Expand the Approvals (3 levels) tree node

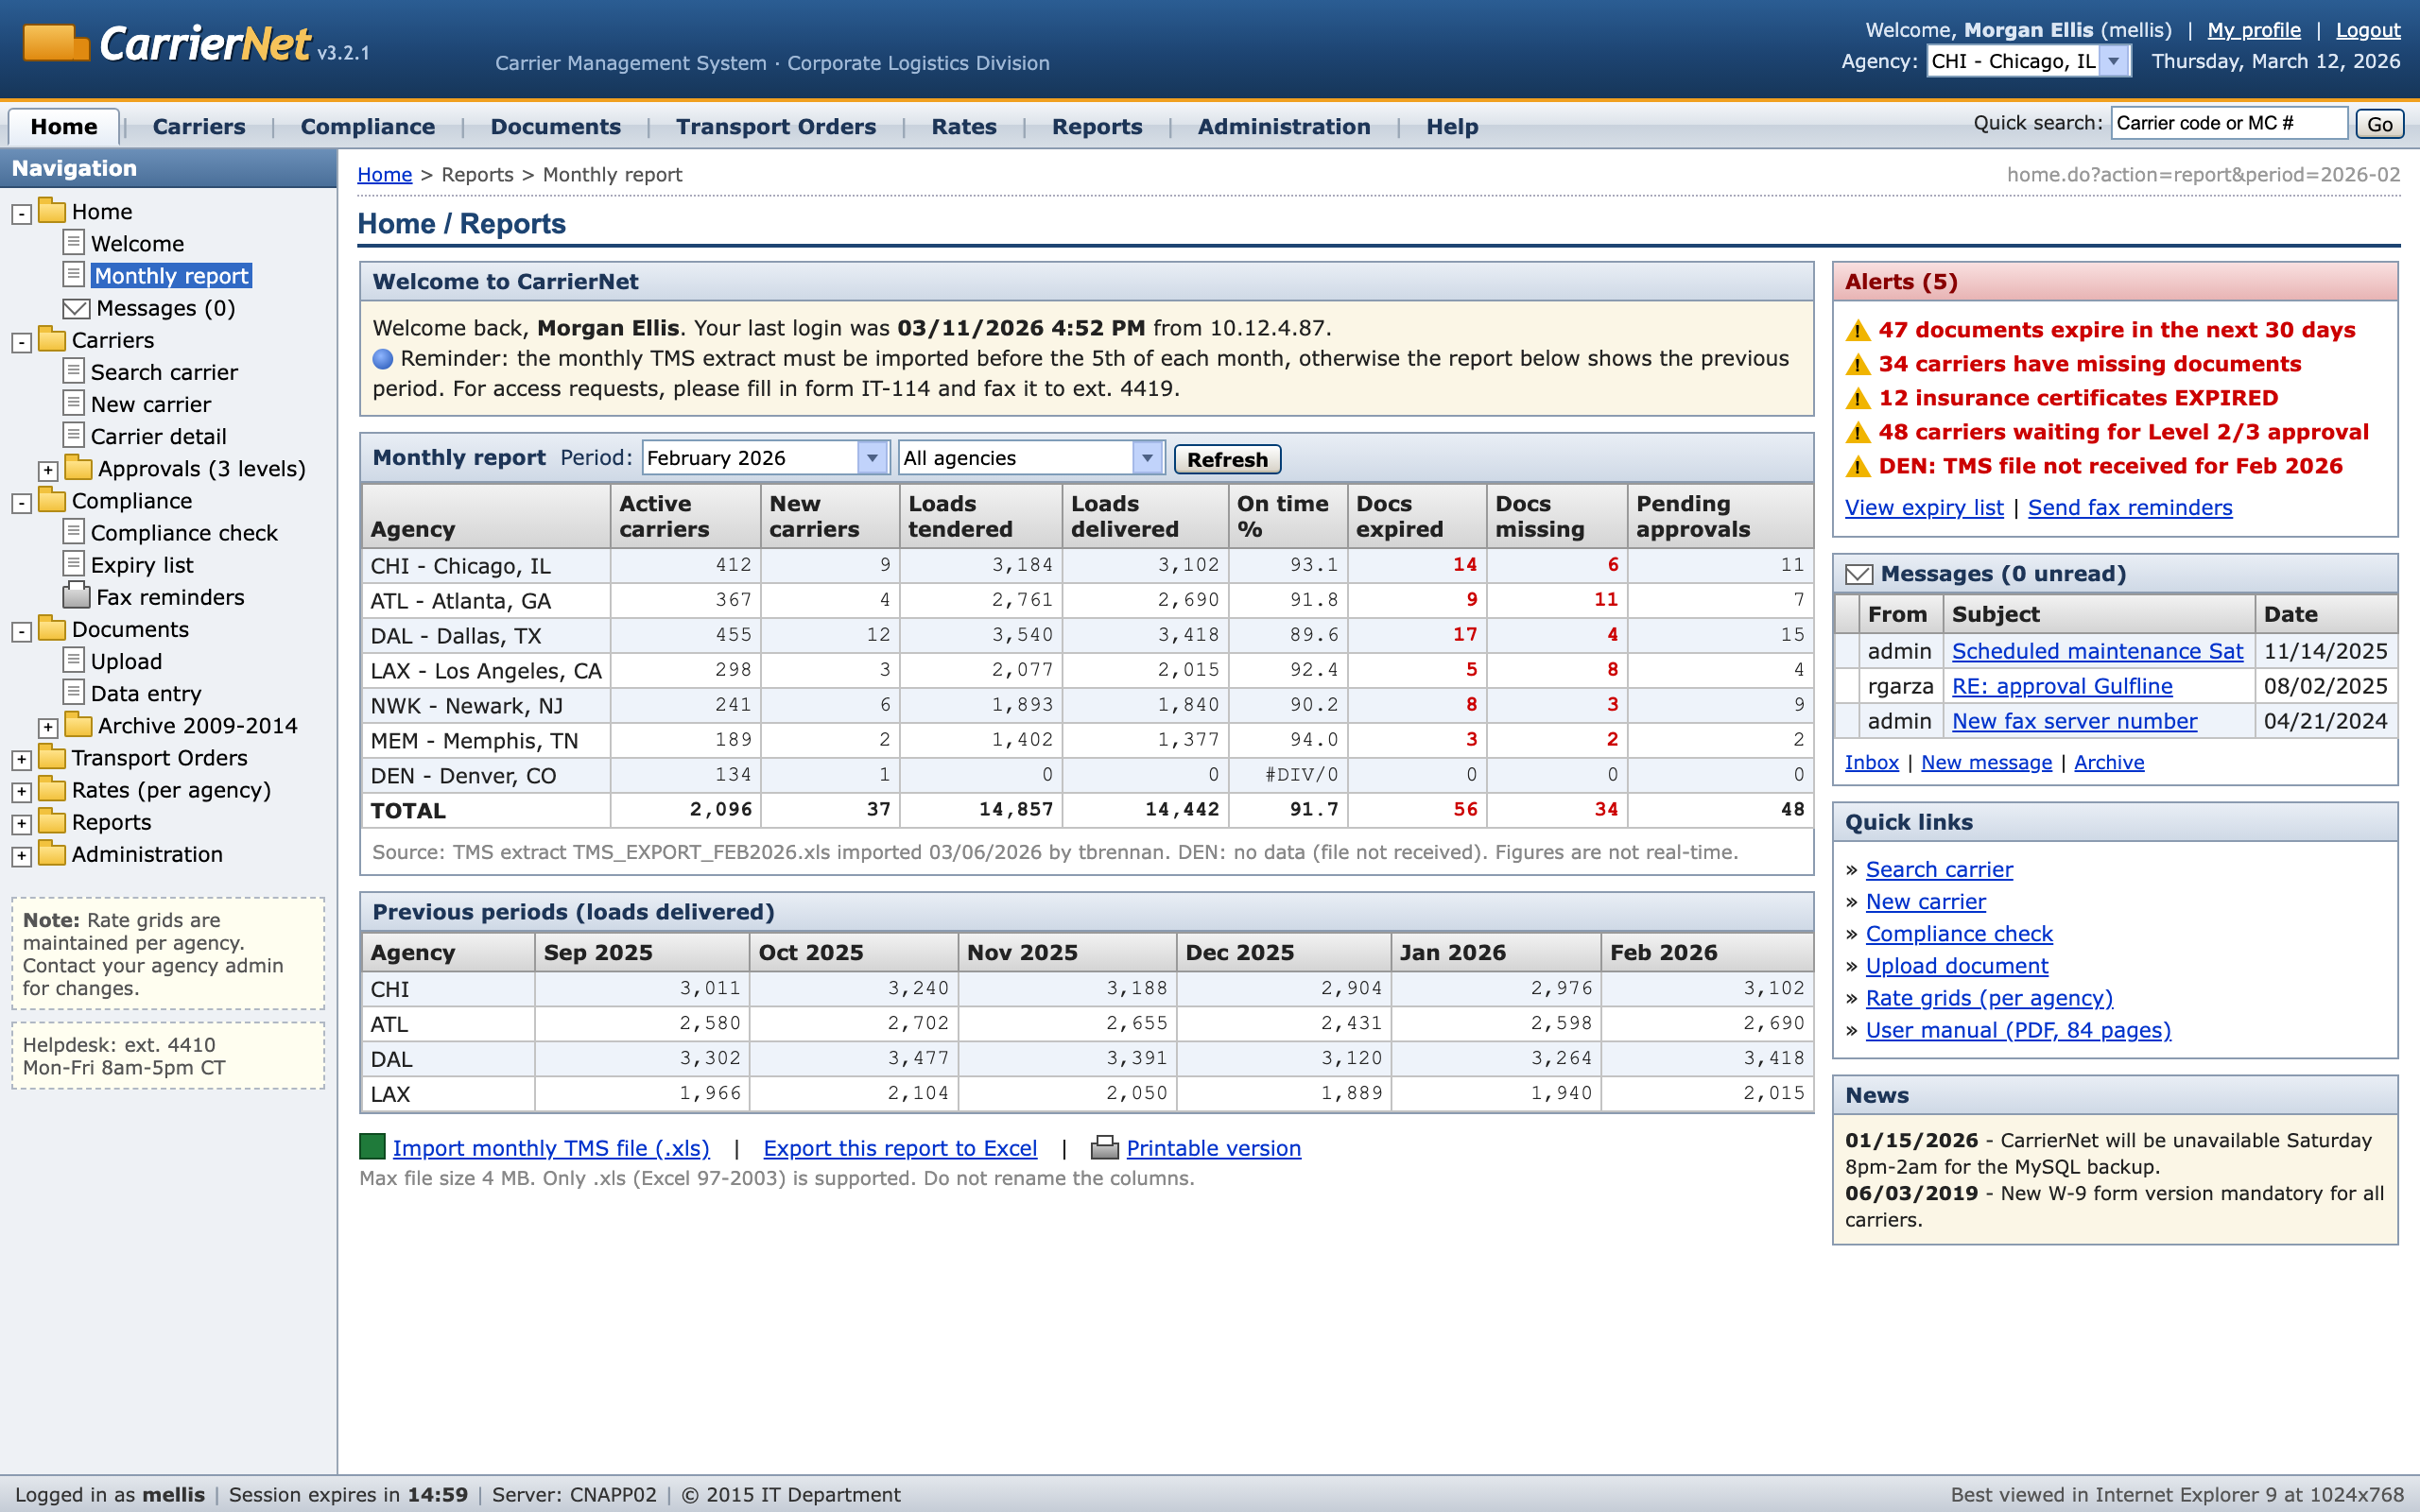pyautogui.click(x=48, y=470)
